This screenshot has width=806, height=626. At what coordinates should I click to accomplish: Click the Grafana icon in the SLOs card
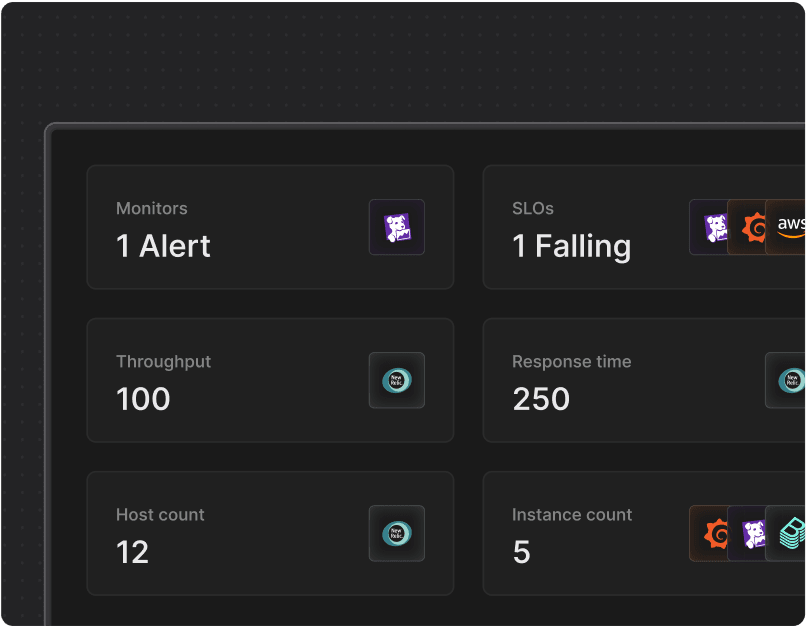tap(747, 227)
